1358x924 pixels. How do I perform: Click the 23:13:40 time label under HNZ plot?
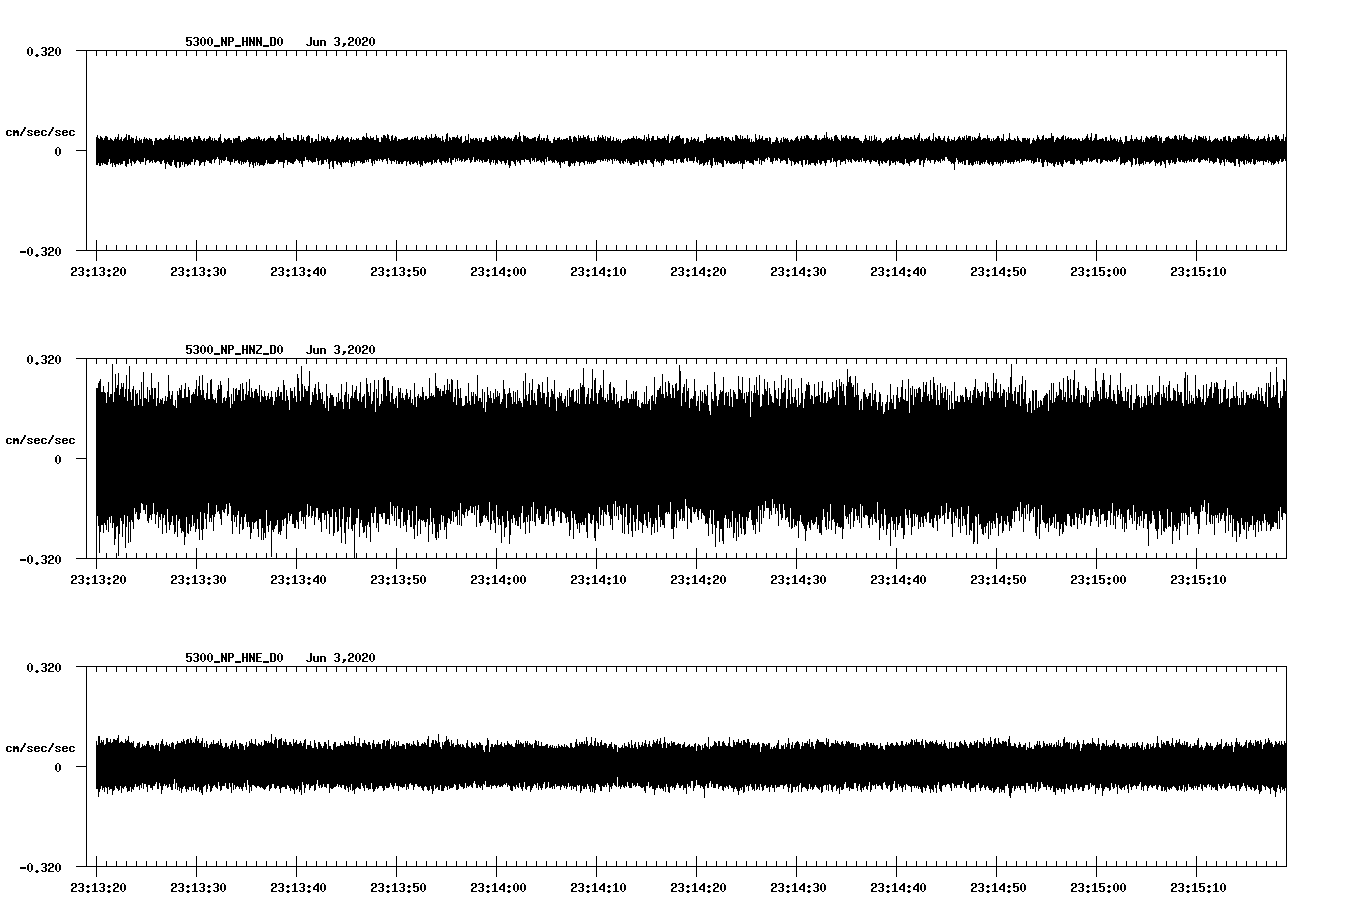(298, 579)
